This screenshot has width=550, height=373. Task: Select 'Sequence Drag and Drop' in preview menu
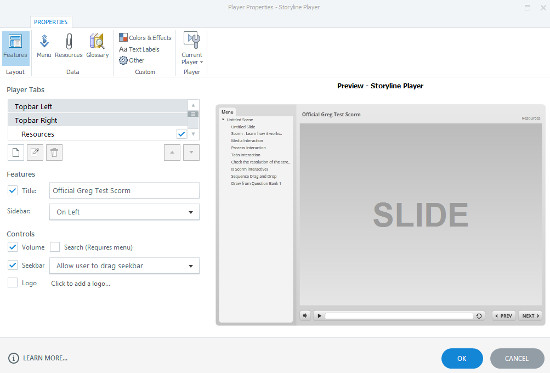253,176
